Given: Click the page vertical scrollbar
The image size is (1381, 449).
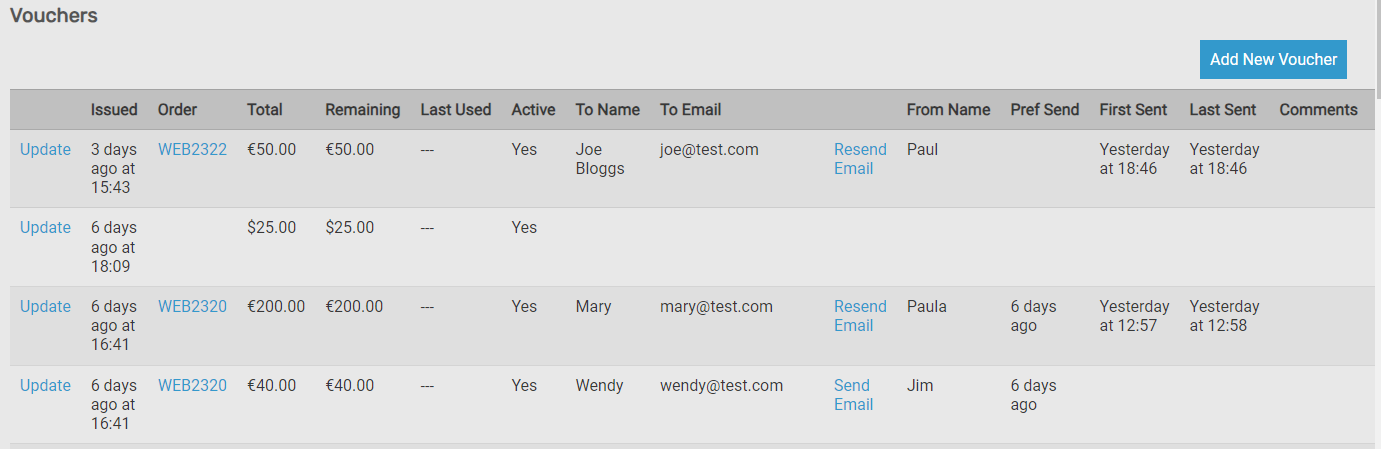Looking at the screenshot, I should pyautogui.click(x=1377, y=225).
